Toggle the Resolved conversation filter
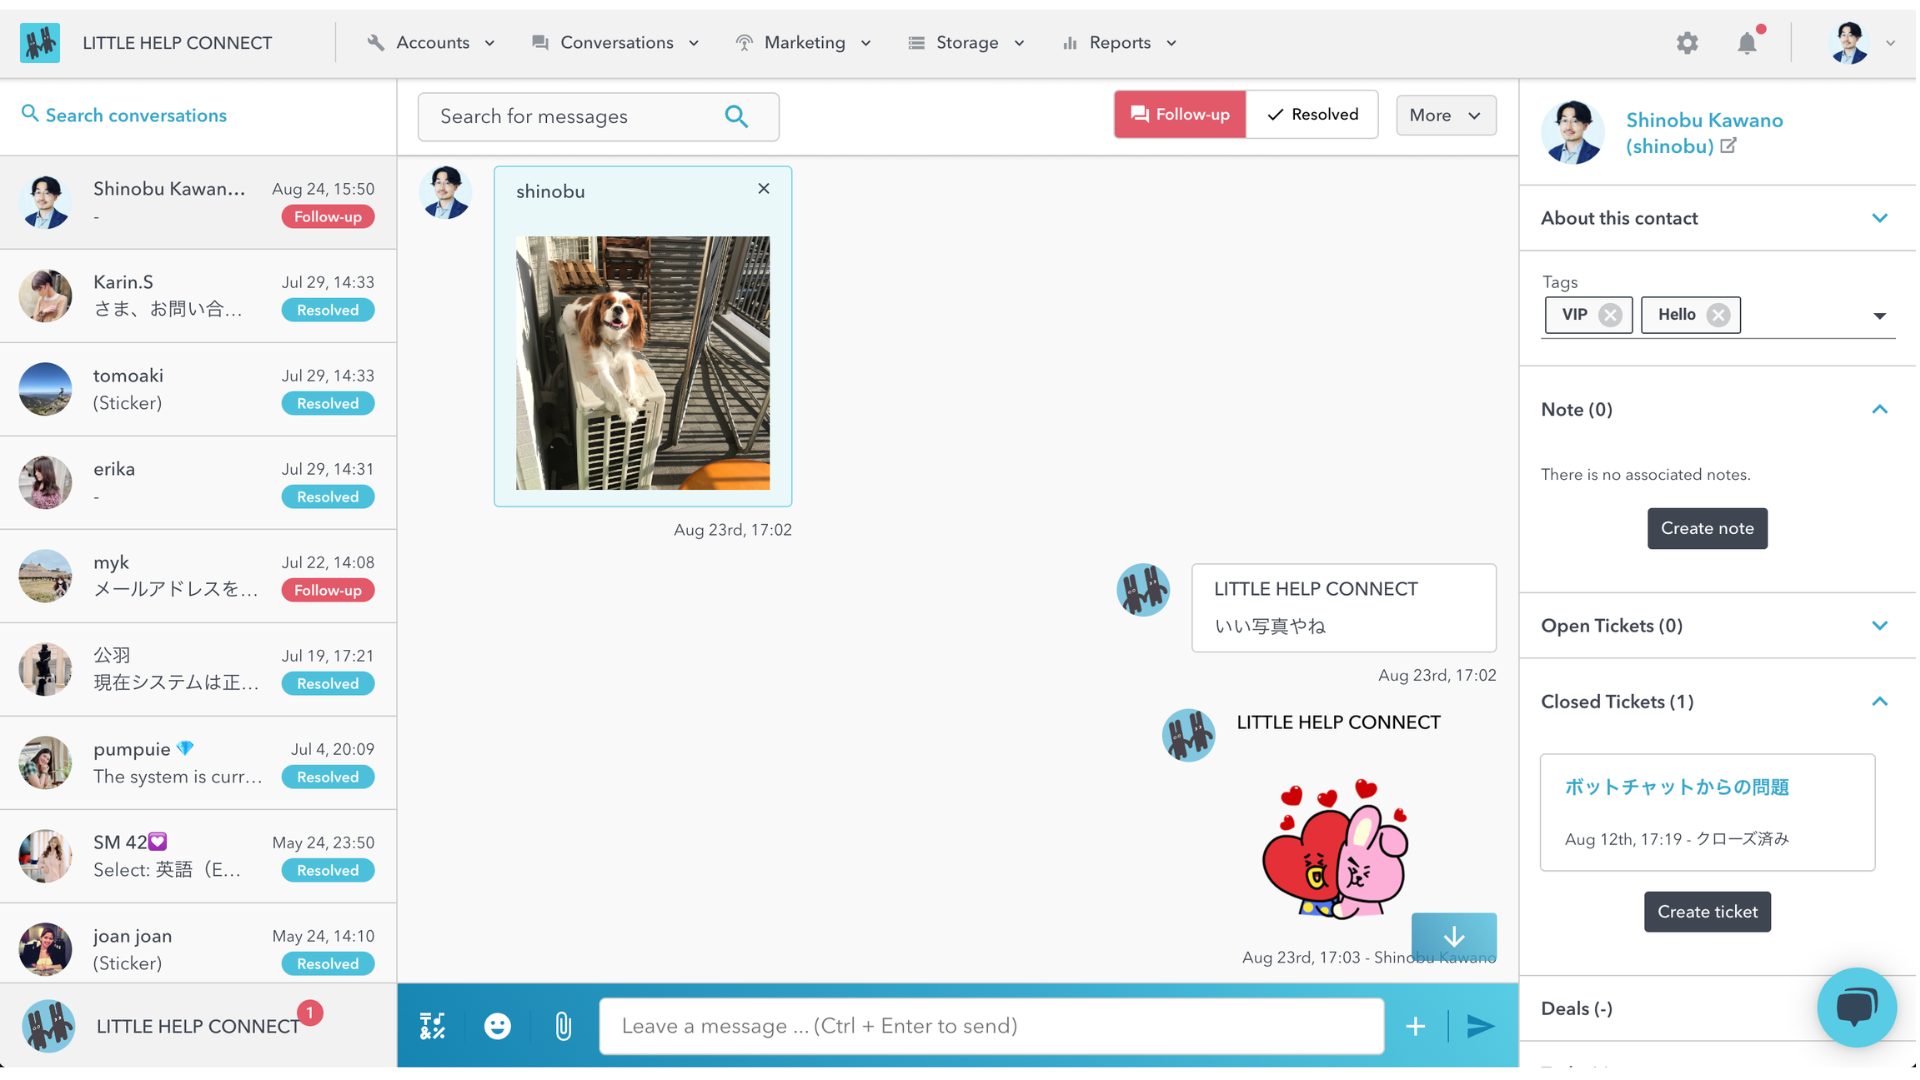Image resolution: width=1920 pixels, height=1080 pixels. click(1312, 114)
